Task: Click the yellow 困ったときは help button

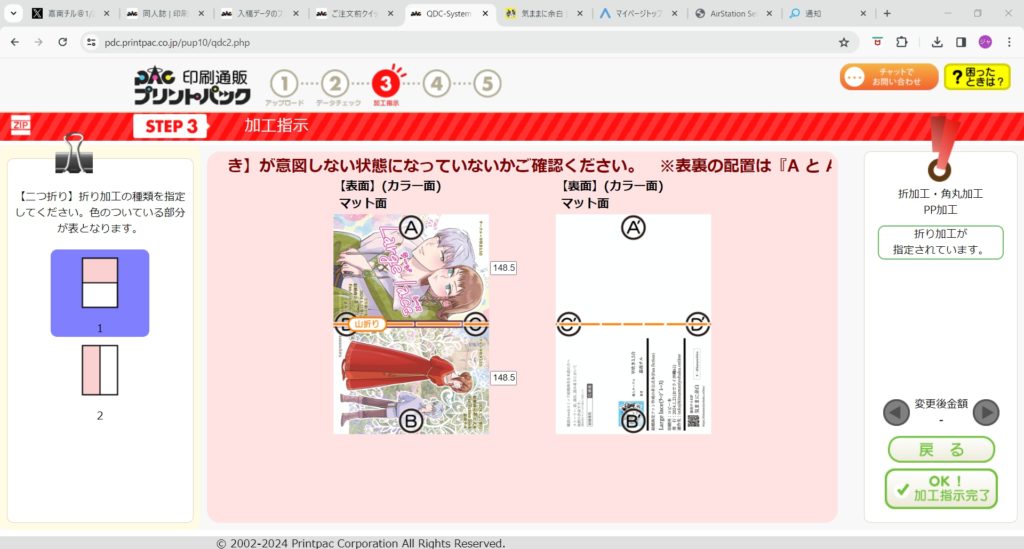Action: (976, 77)
